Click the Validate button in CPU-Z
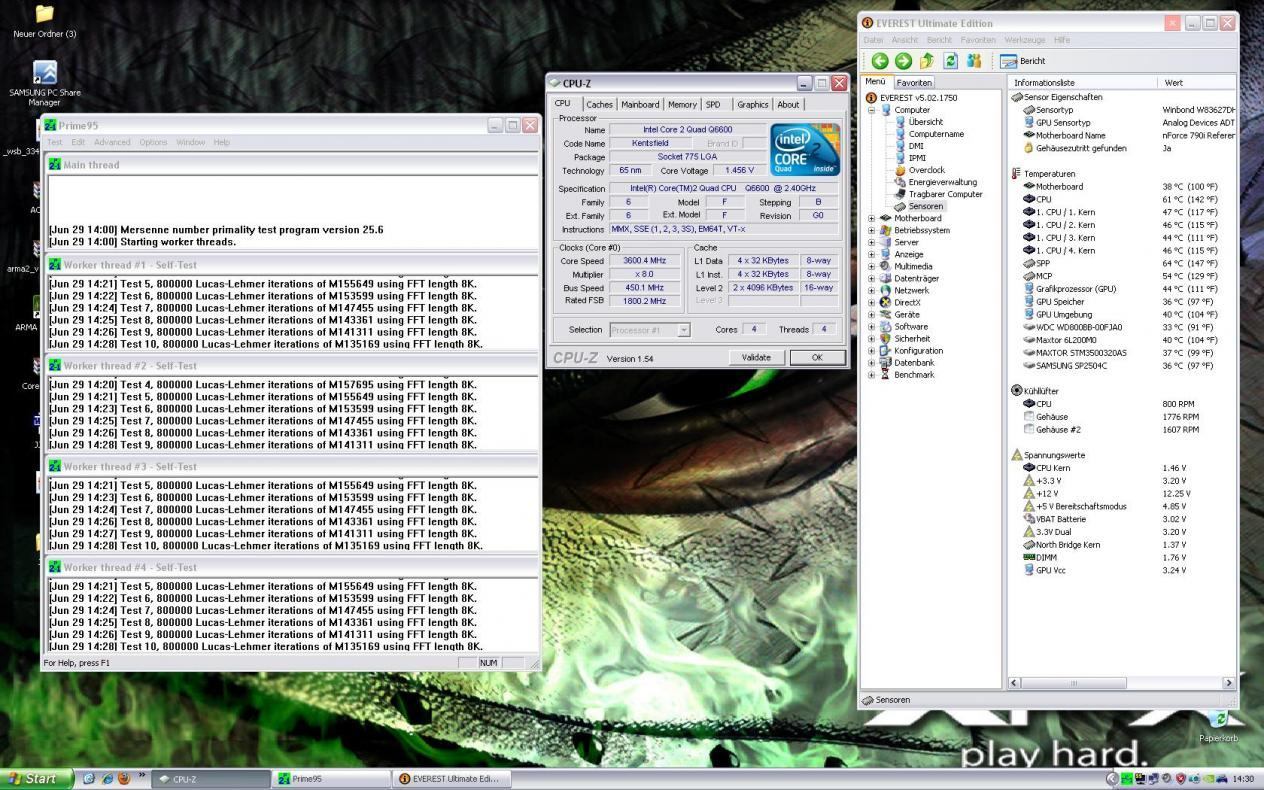The image size is (1264, 790). tap(756, 357)
